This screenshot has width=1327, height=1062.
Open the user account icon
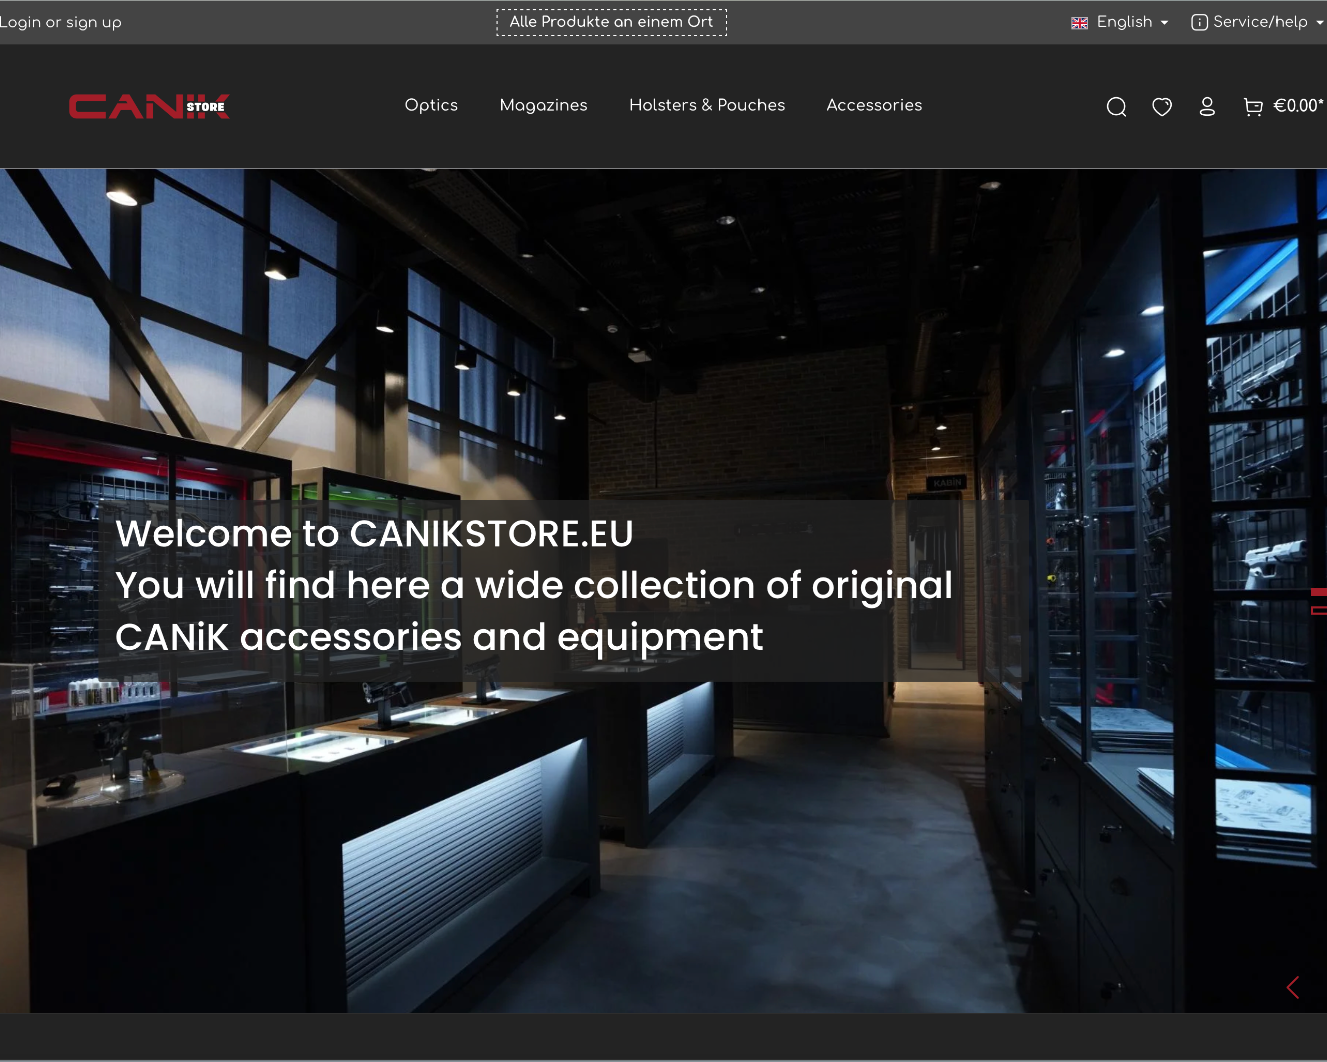pyautogui.click(x=1207, y=107)
